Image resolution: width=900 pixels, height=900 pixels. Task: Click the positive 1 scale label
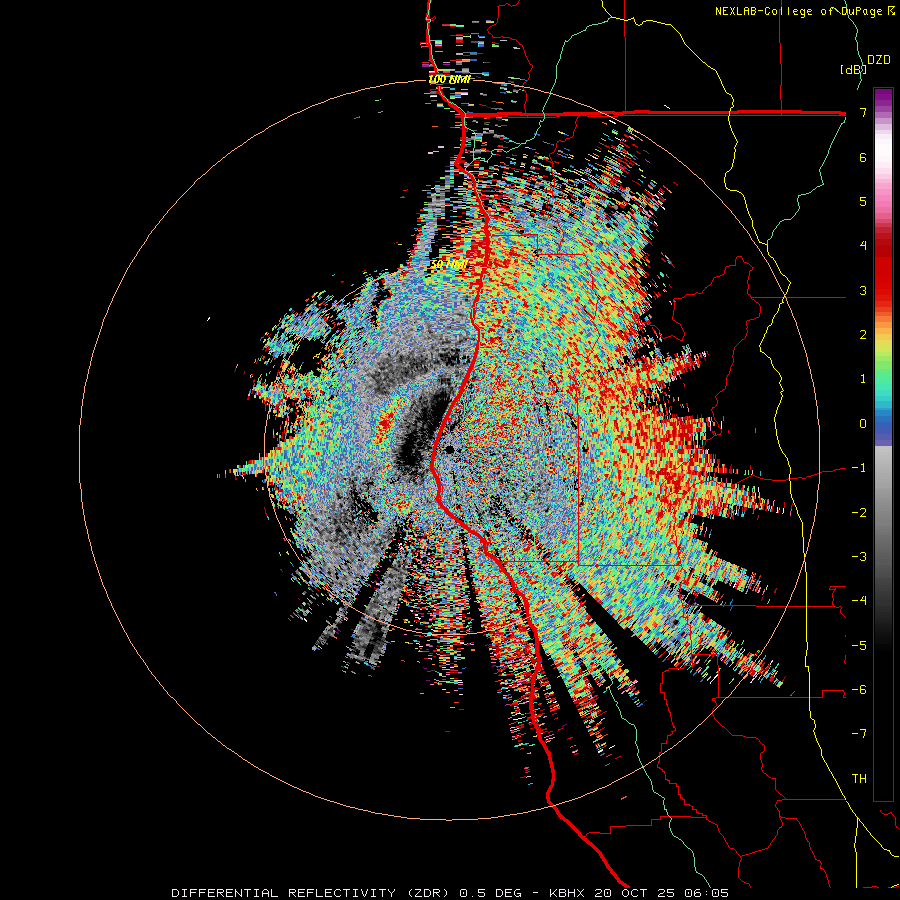tap(863, 379)
